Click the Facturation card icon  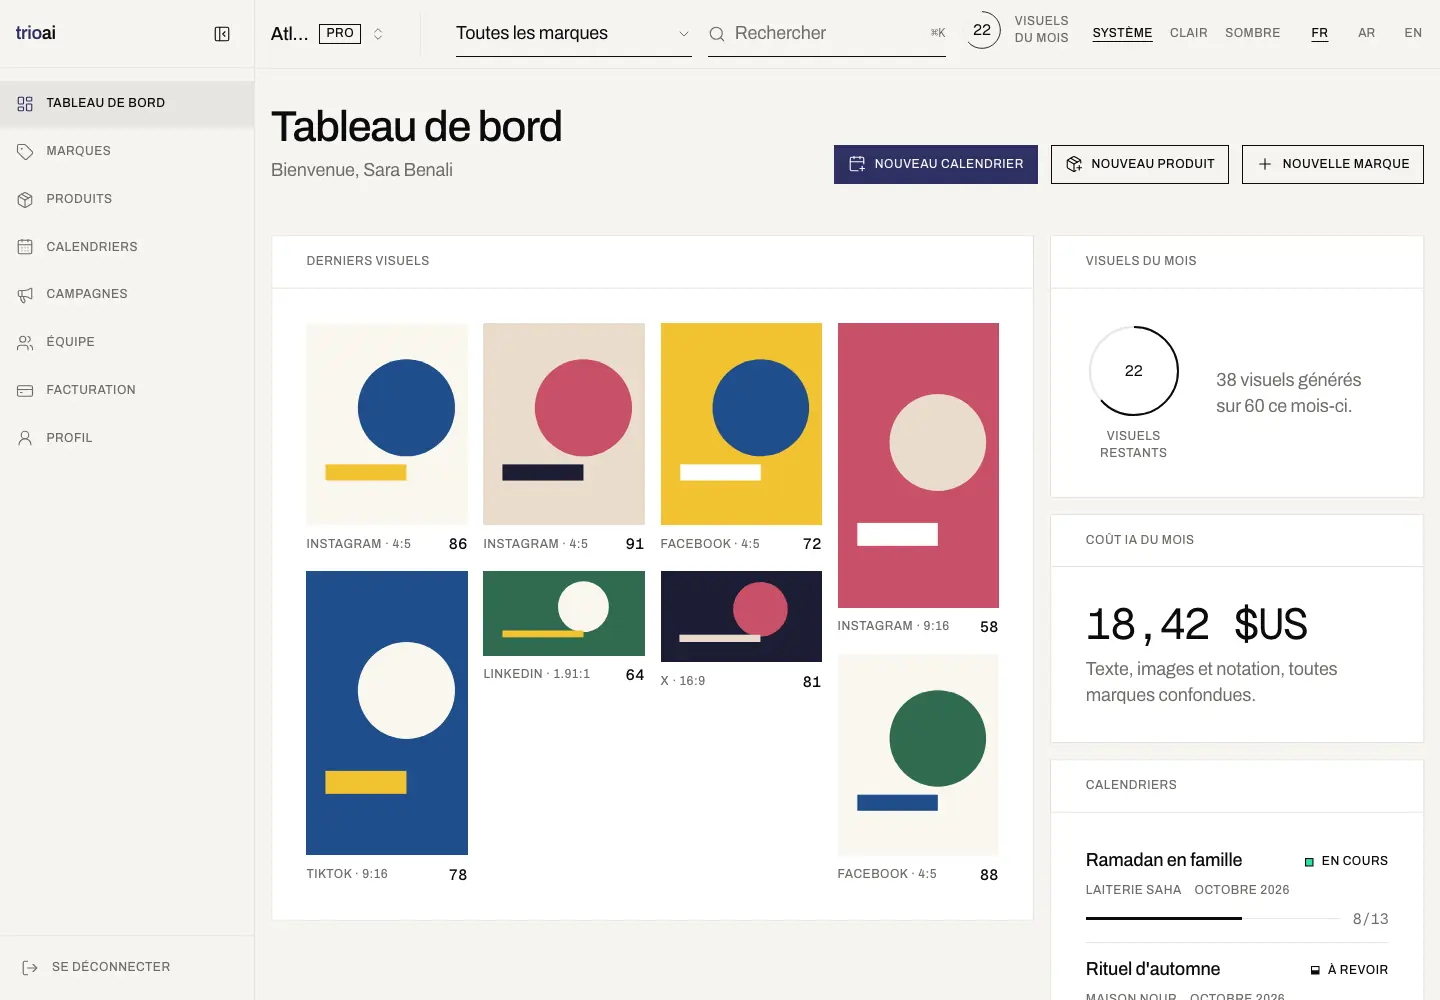[x=25, y=390]
